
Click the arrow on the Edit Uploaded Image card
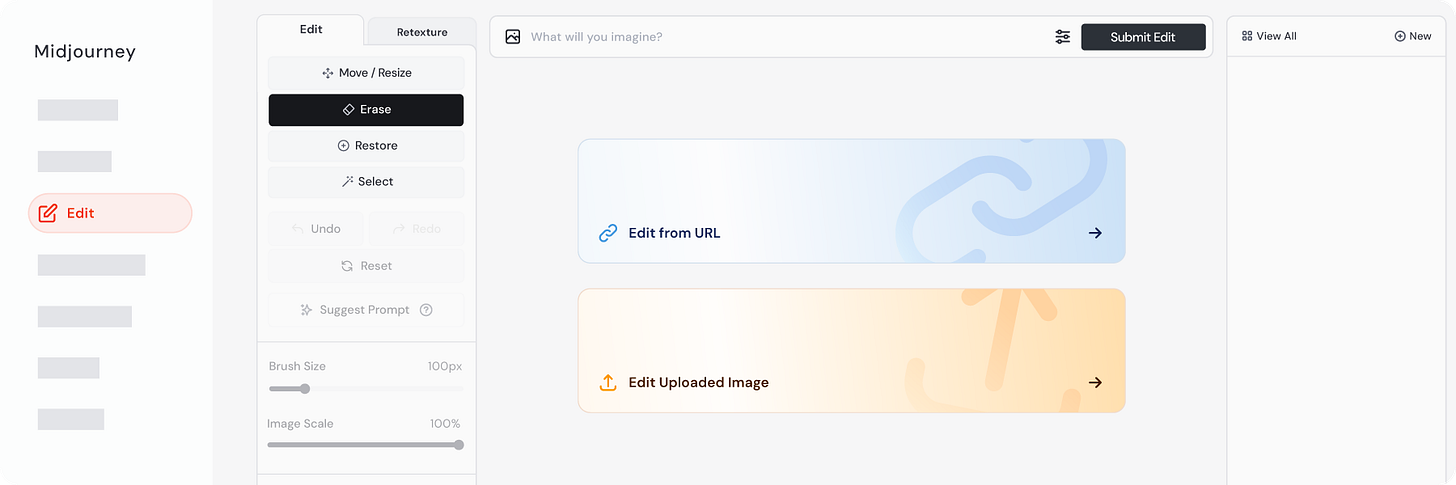pyautogui.click(x=1095, y=382)
